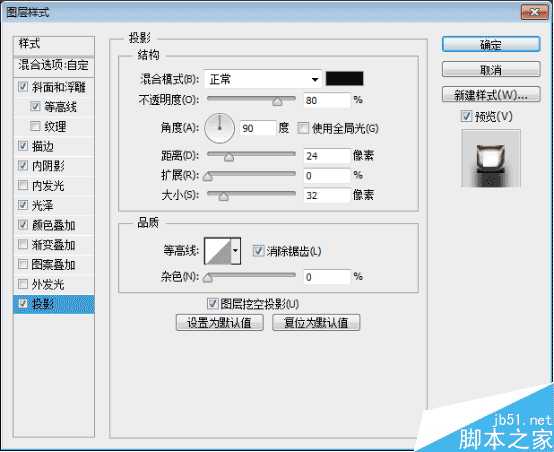Click the 不透明度 value field
This screenshot has height=452, width=554.
coord(327,100)
